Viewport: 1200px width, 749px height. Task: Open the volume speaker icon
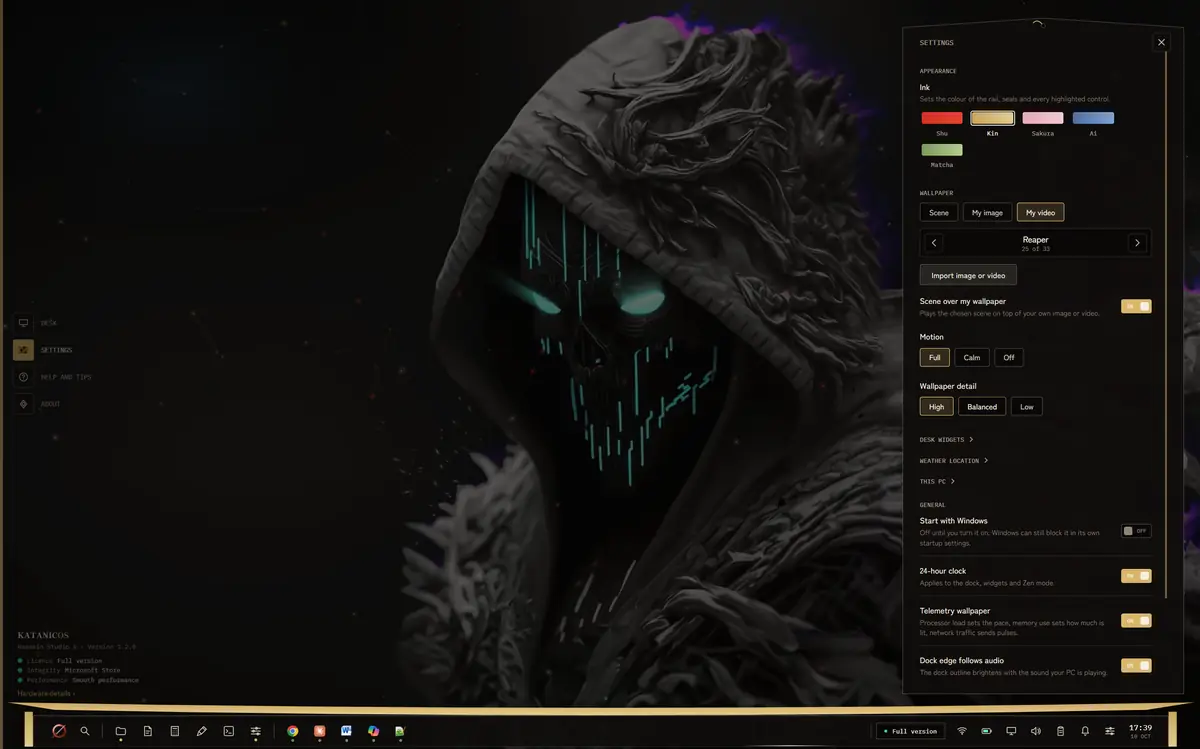(x=1036, y=731)
